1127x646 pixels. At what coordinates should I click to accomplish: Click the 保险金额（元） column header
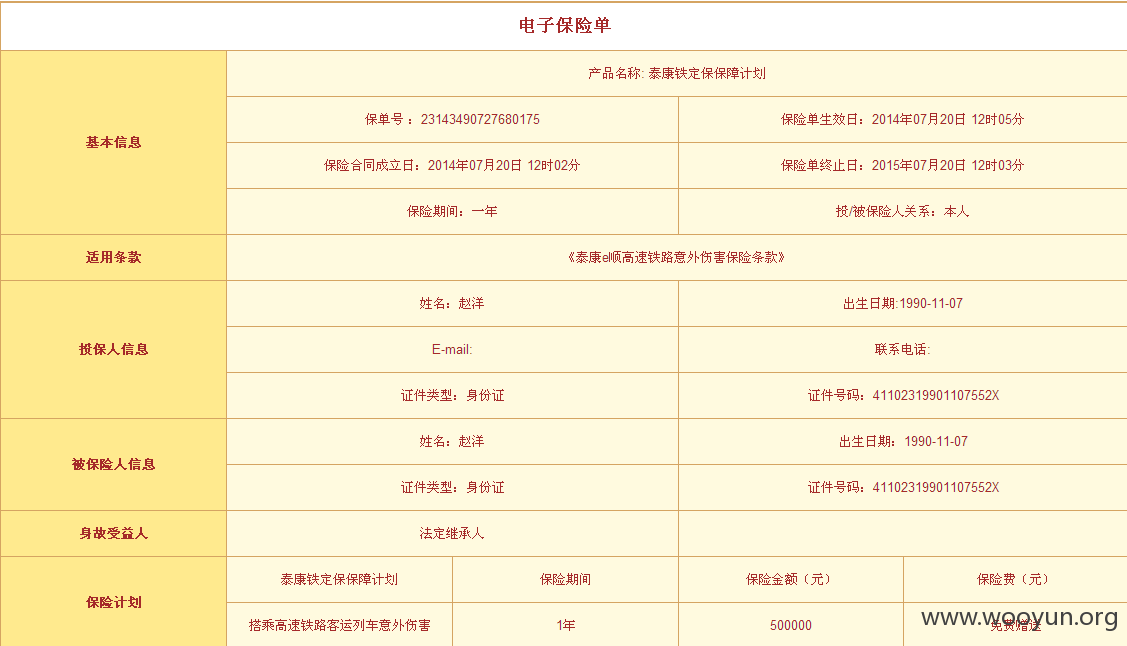click(x=791, y=579)
